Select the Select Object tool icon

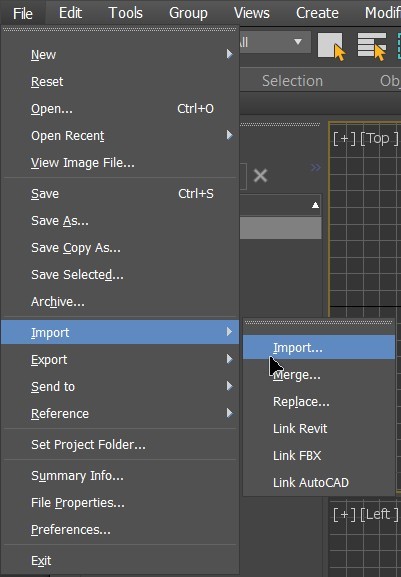pyautogui.click(x=331, y=46)
